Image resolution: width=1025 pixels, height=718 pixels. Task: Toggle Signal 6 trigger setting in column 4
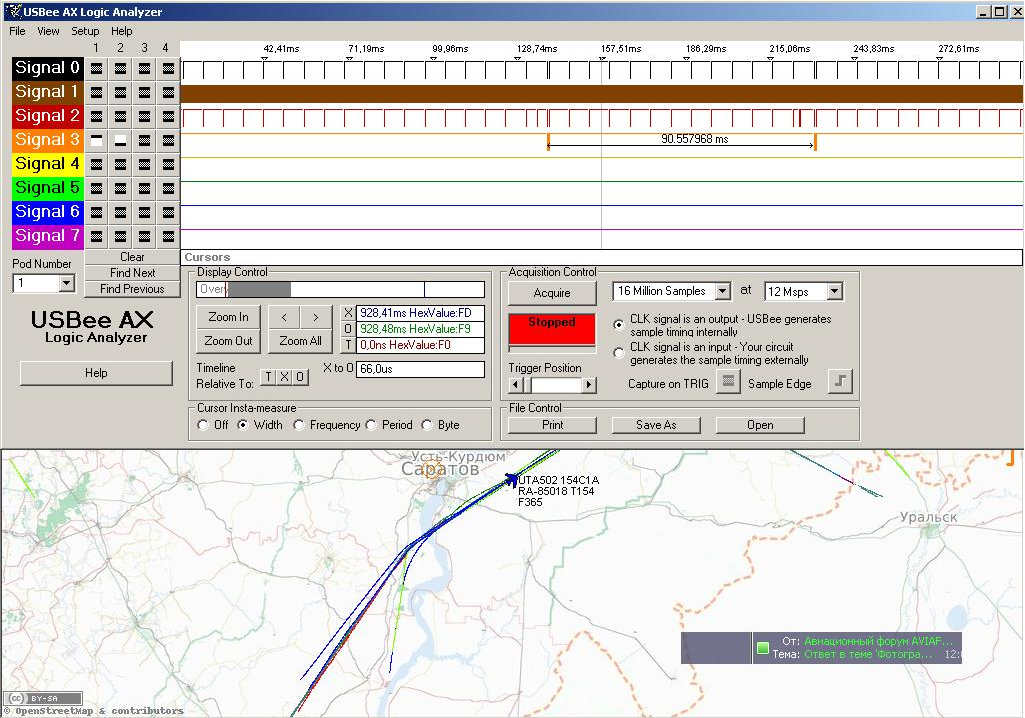(168, 213)
